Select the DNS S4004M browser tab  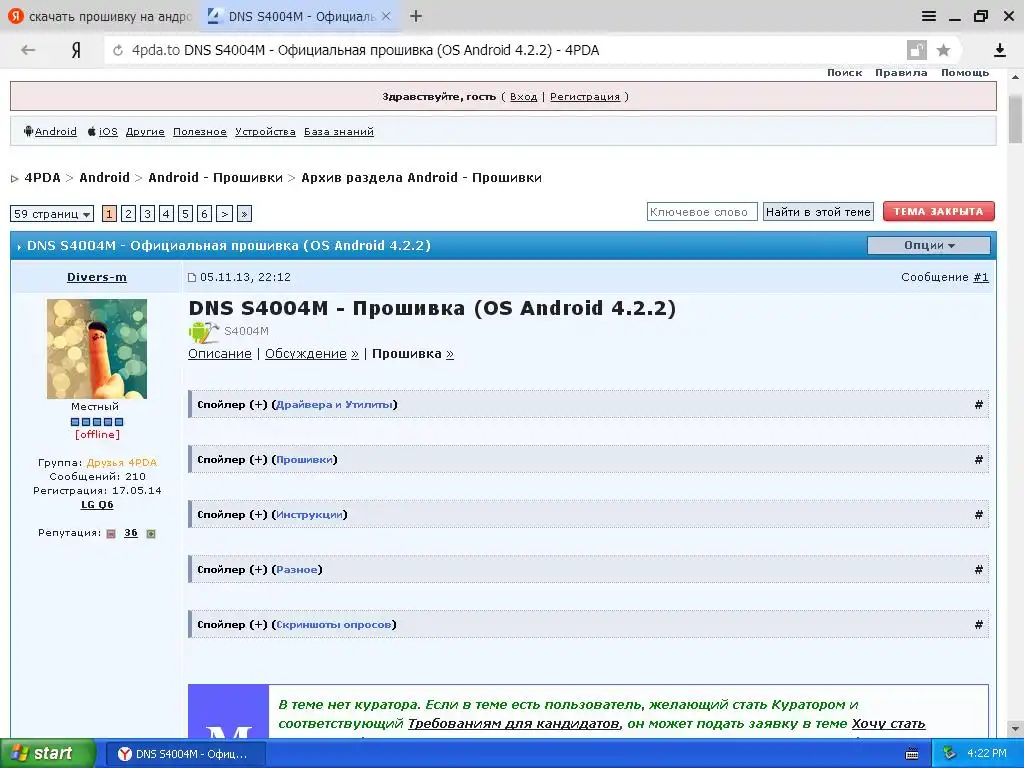[x=300, y=16]
